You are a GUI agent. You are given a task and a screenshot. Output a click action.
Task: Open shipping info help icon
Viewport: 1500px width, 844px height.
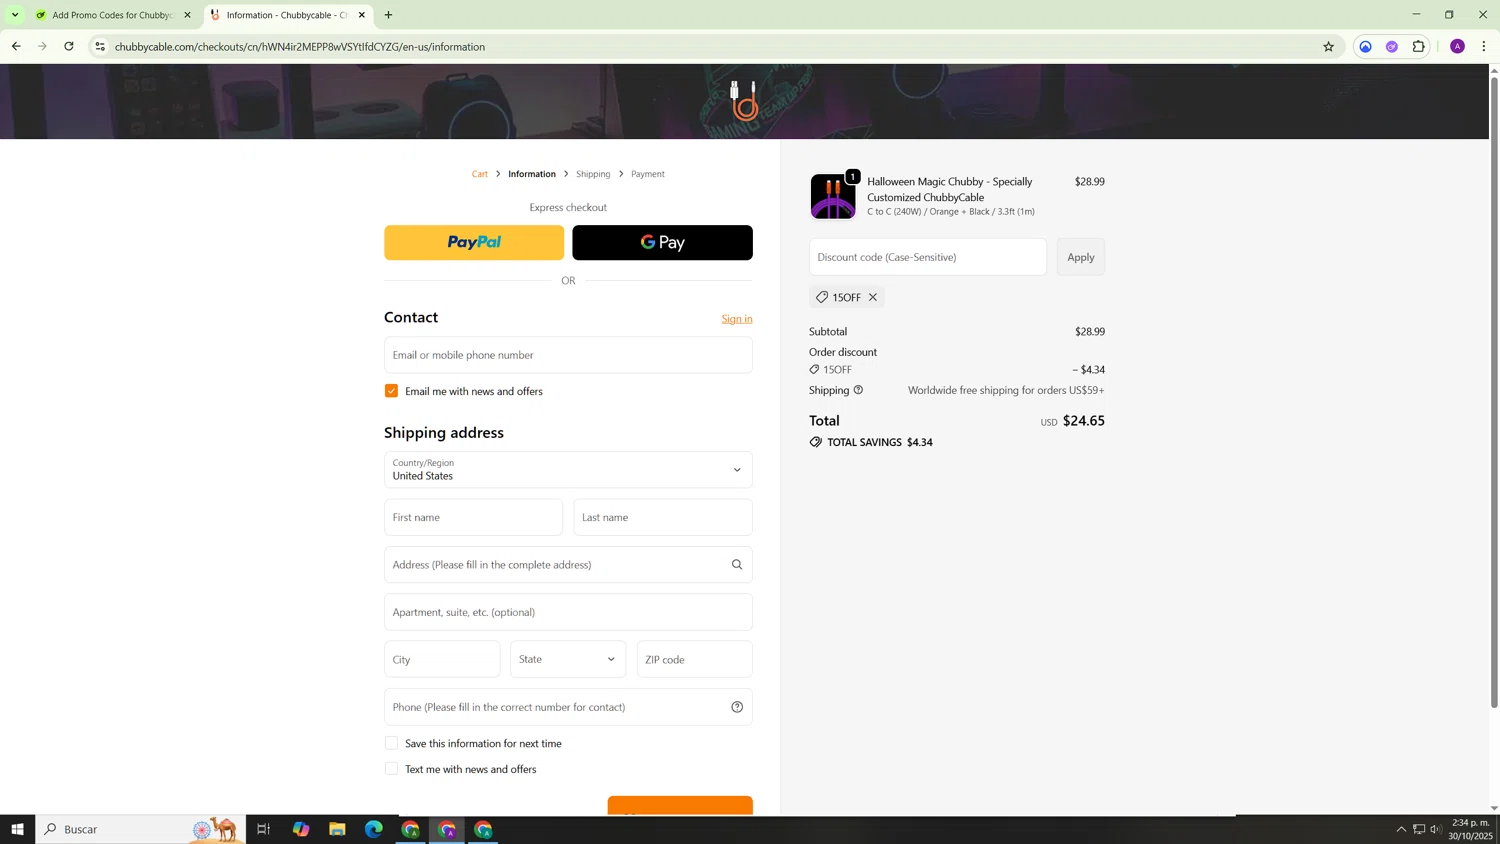coord(858,390)
